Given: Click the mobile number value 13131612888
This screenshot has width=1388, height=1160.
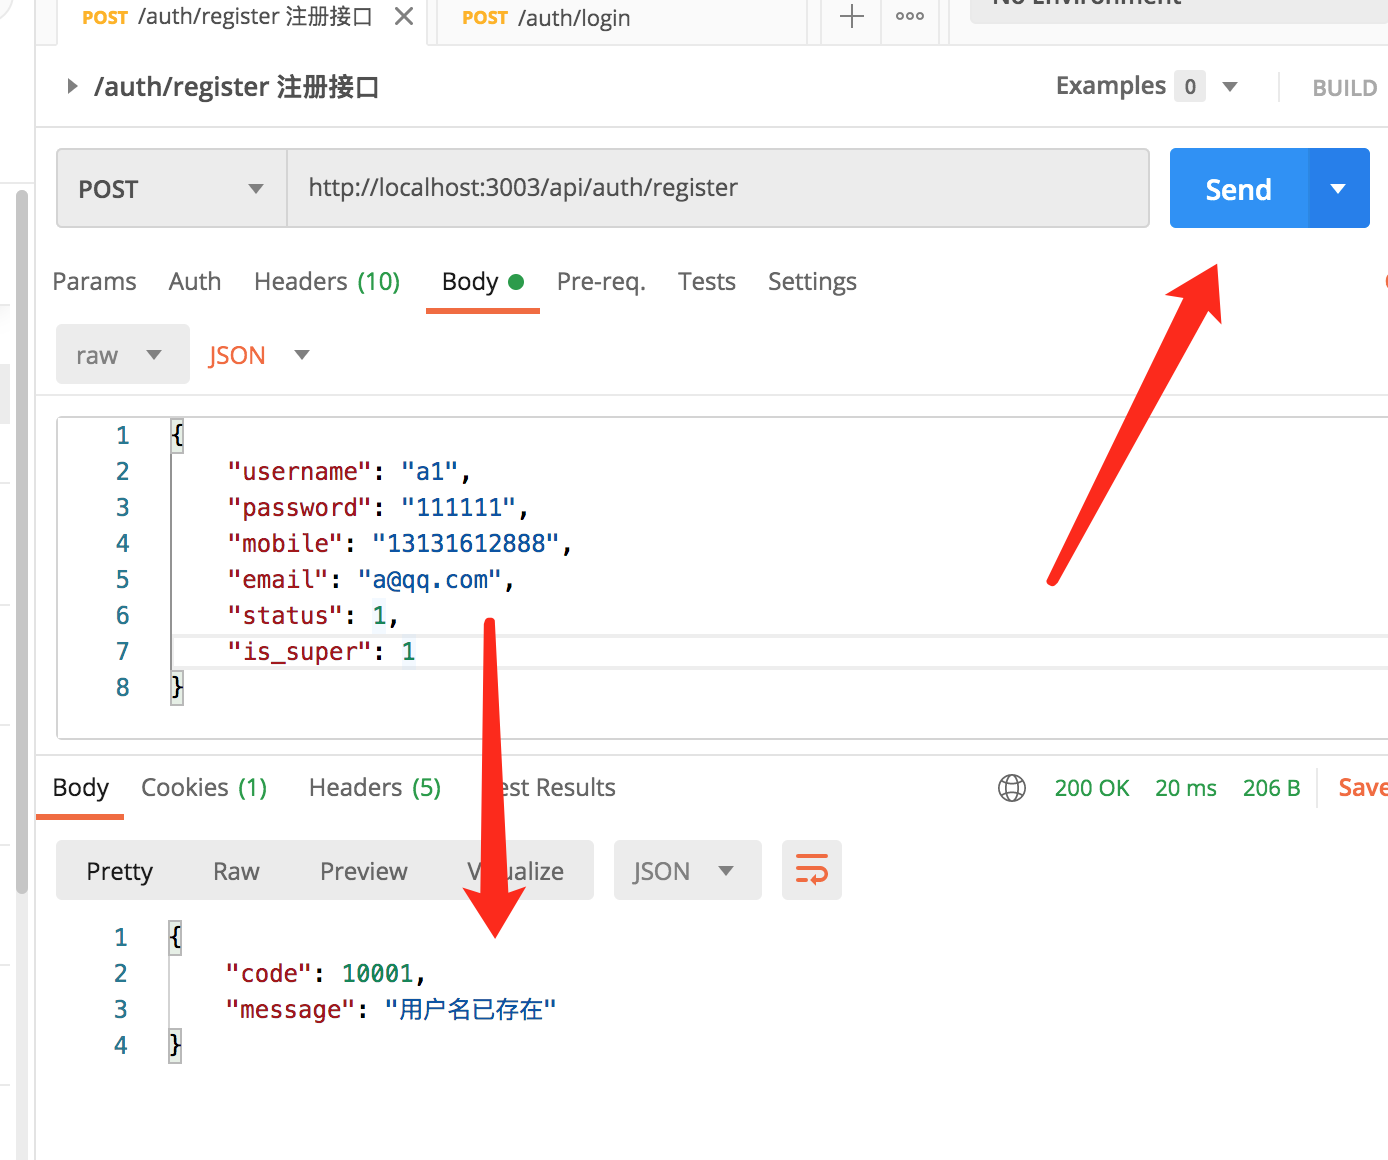Looking at the screenshot, I should coord(466,543).
